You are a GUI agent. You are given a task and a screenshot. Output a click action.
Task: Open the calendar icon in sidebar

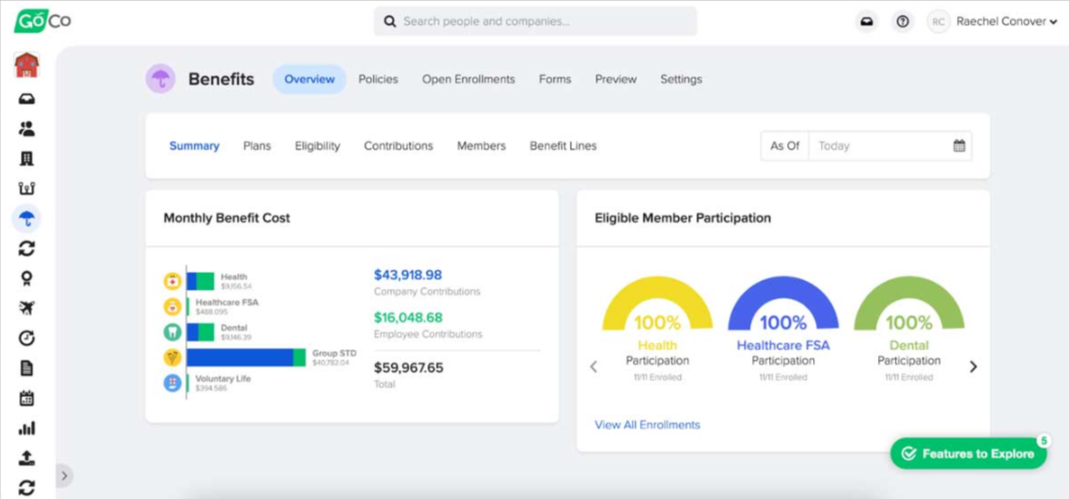pyautogui.click(x=27, y=399)
